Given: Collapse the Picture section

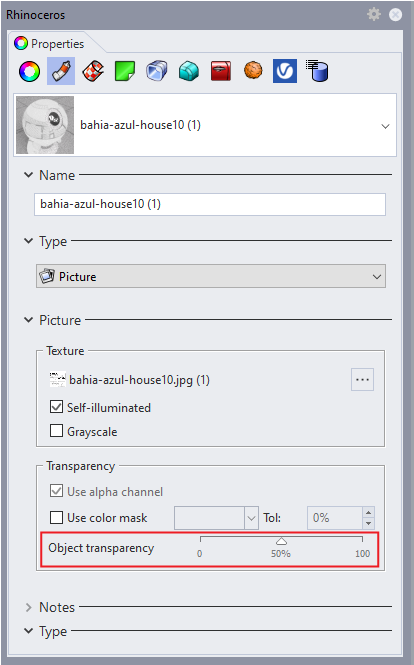Looking at the screenshot, I should (x=28, y=320).
